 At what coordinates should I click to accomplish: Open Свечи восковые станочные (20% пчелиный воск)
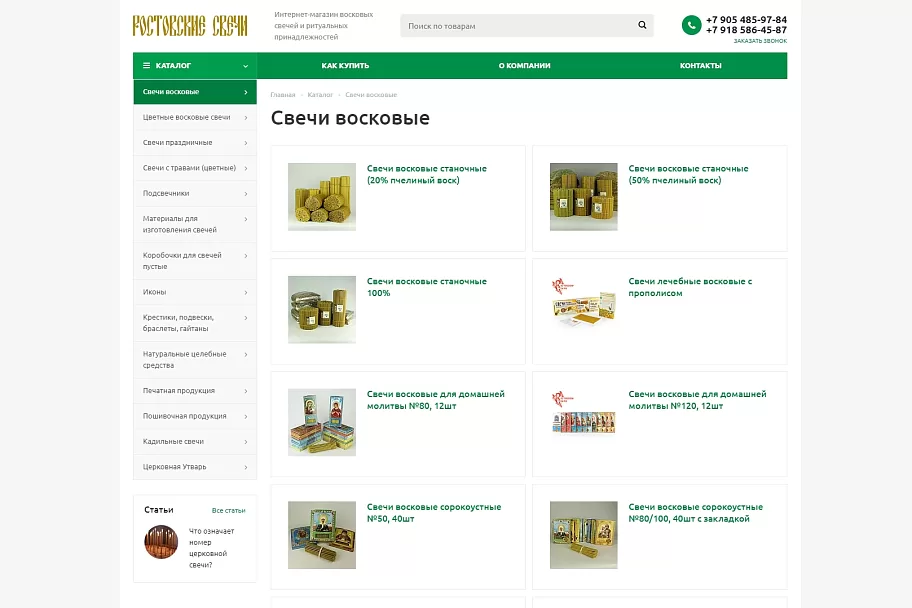[x=426, y=175]
